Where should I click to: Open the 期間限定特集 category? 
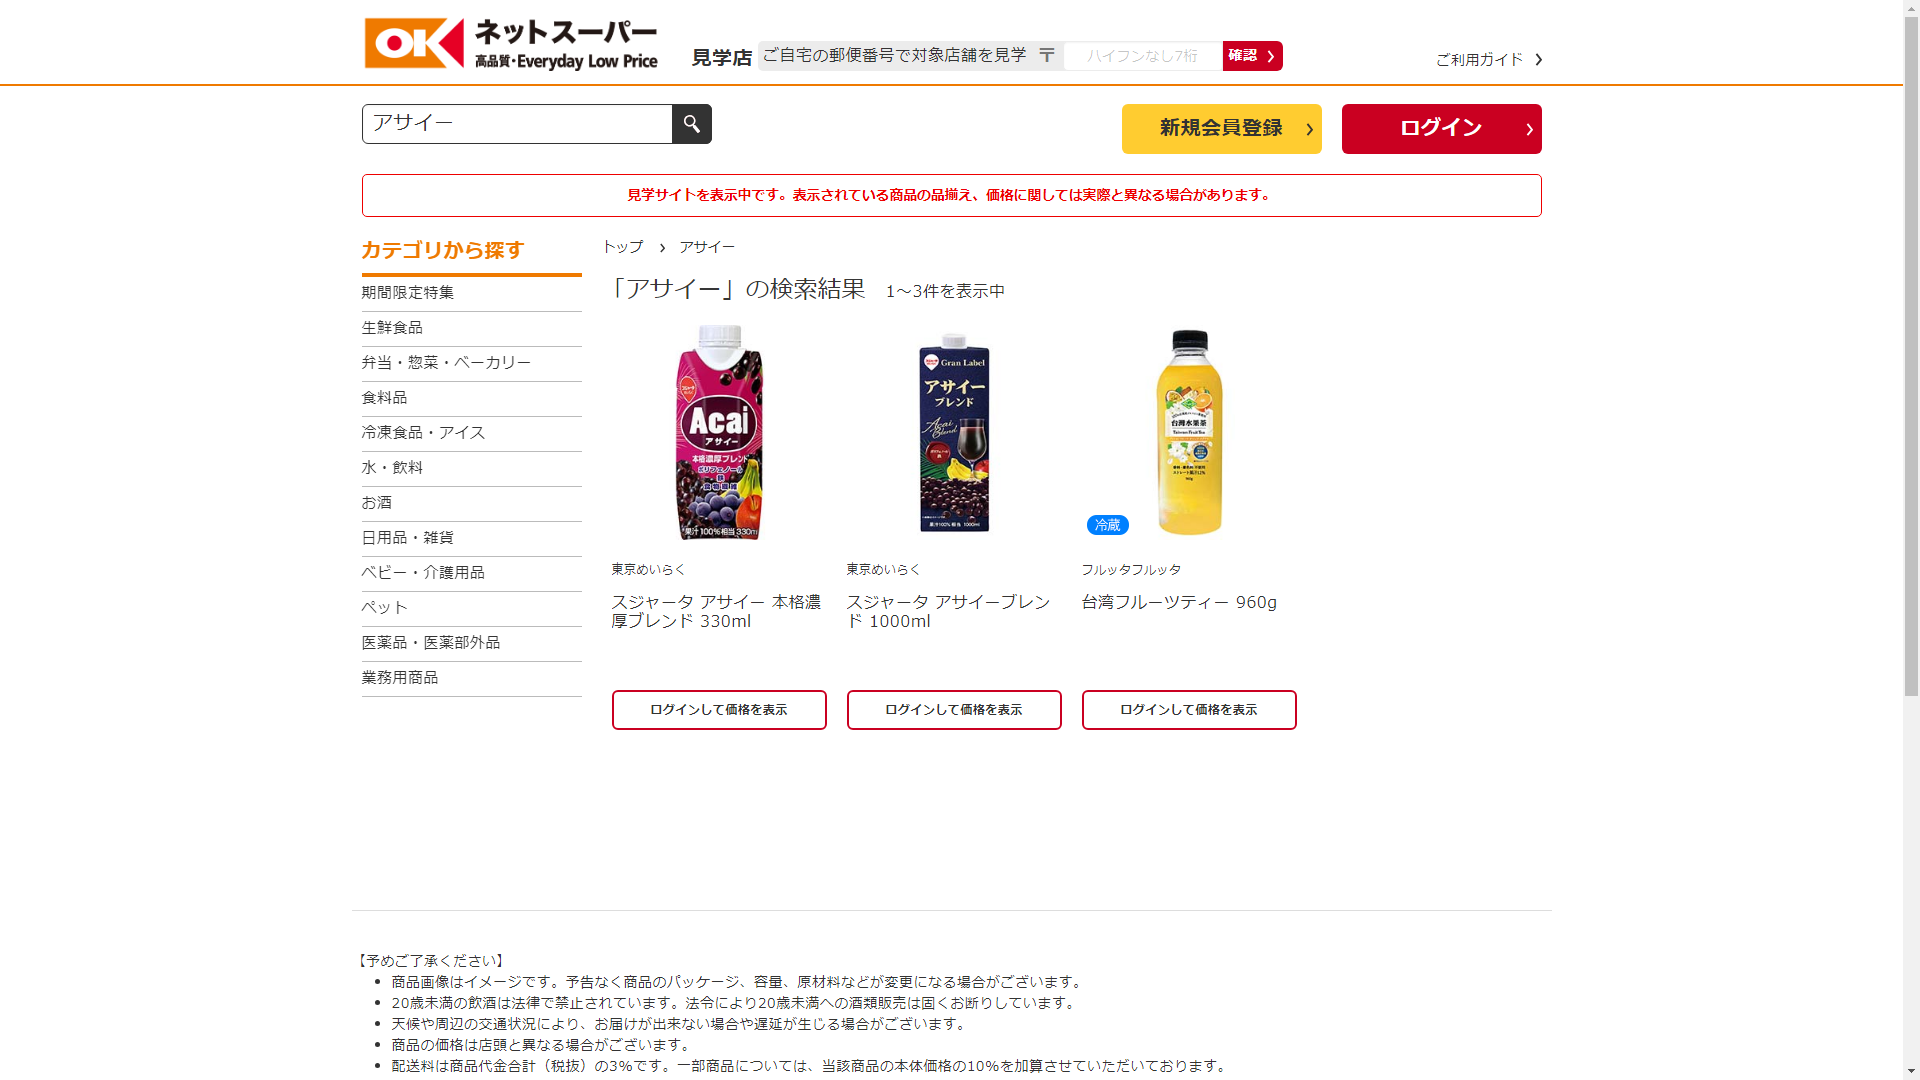pos(471,293)
